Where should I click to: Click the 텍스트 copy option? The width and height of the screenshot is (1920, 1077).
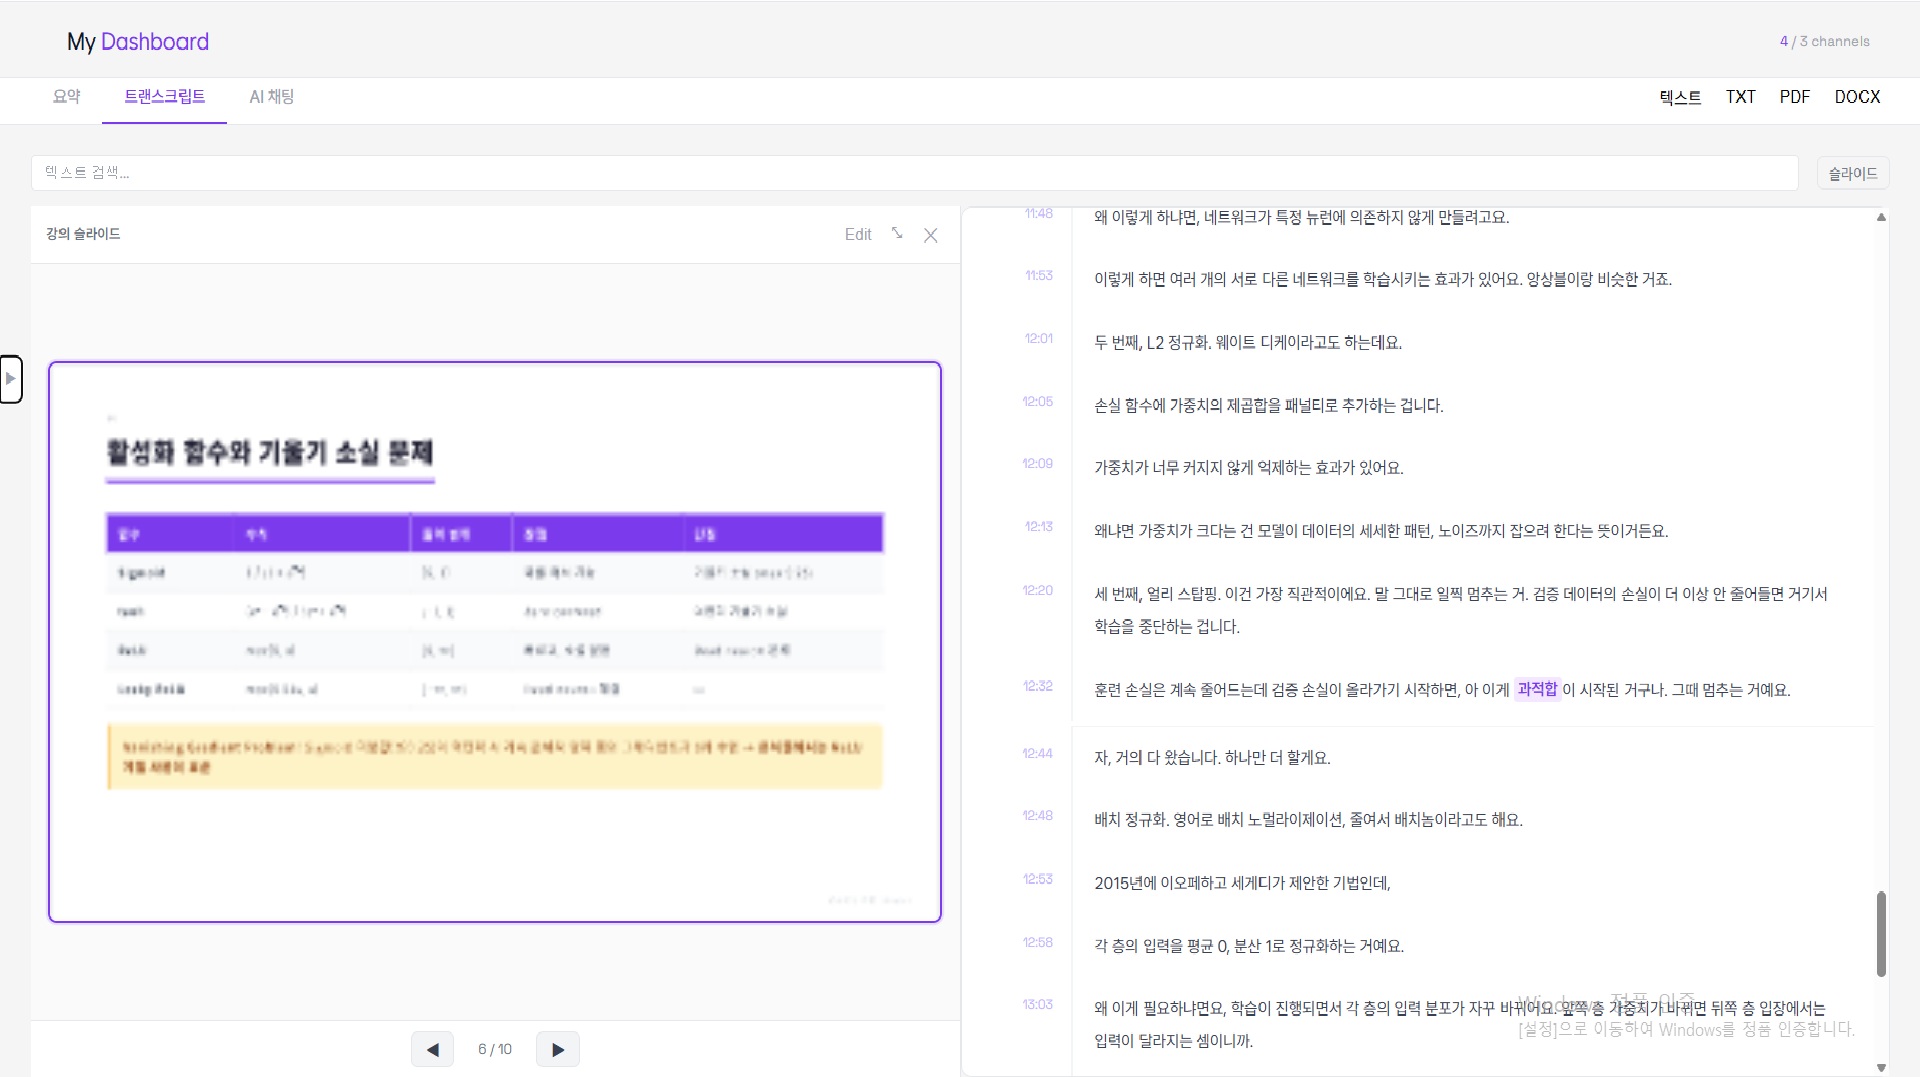[x=1680, y=97]
